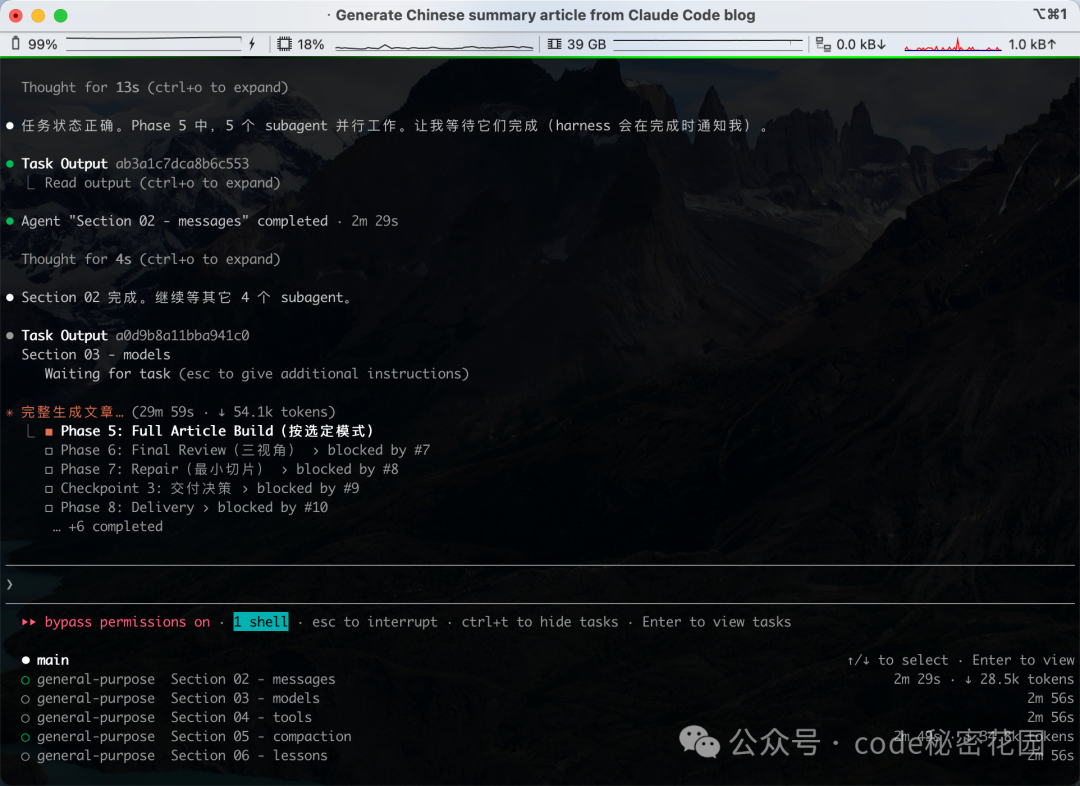1080x786 pixels.
Task: Click the CPU chip icon
Action: pyautogui.click(x=284, y=44)
